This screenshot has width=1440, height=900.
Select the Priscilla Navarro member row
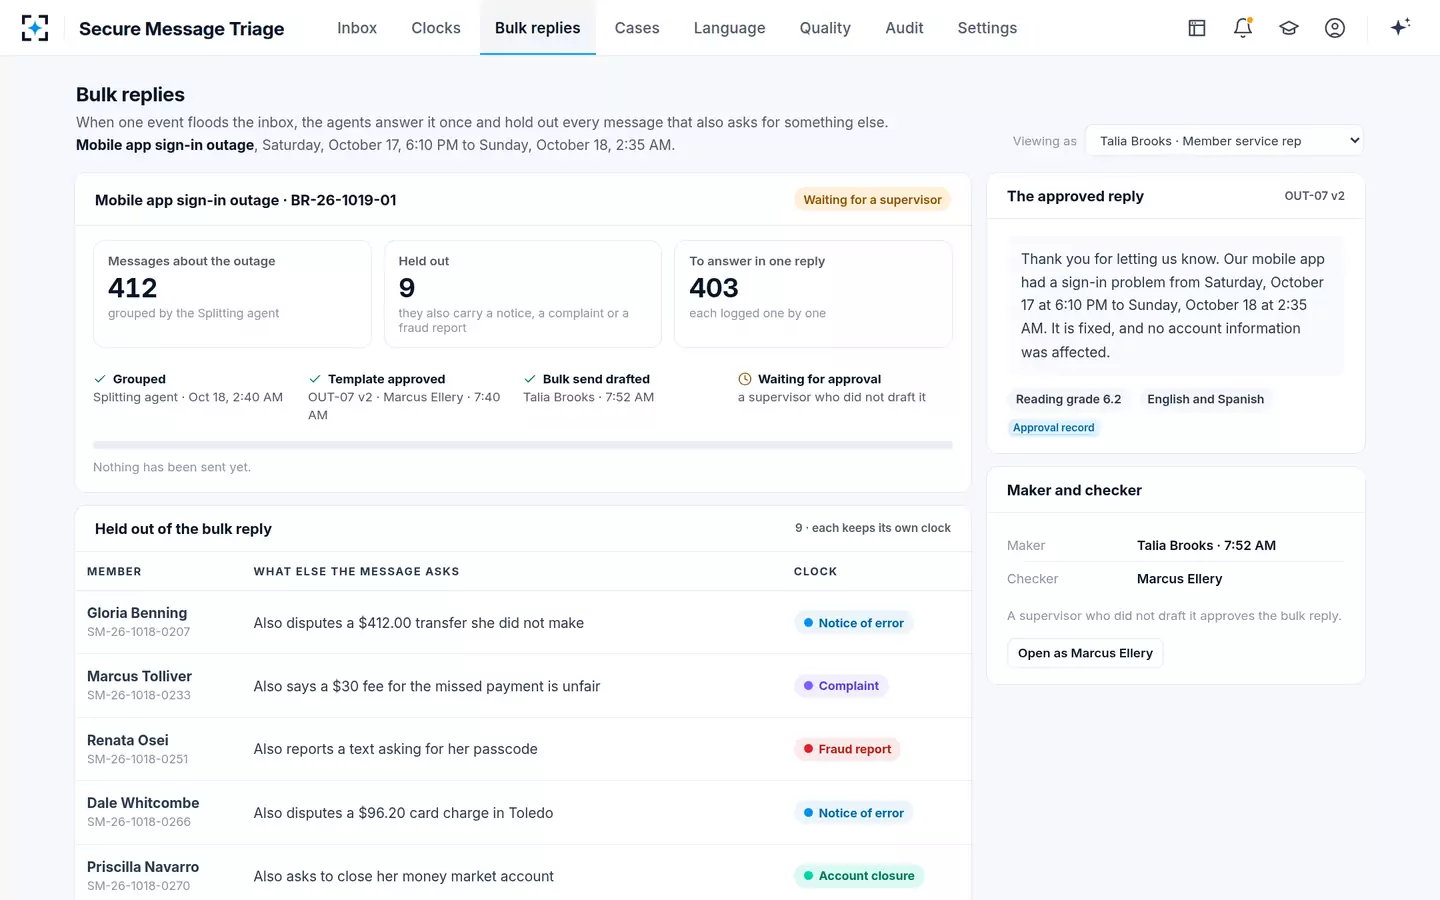tap(523, 873)
